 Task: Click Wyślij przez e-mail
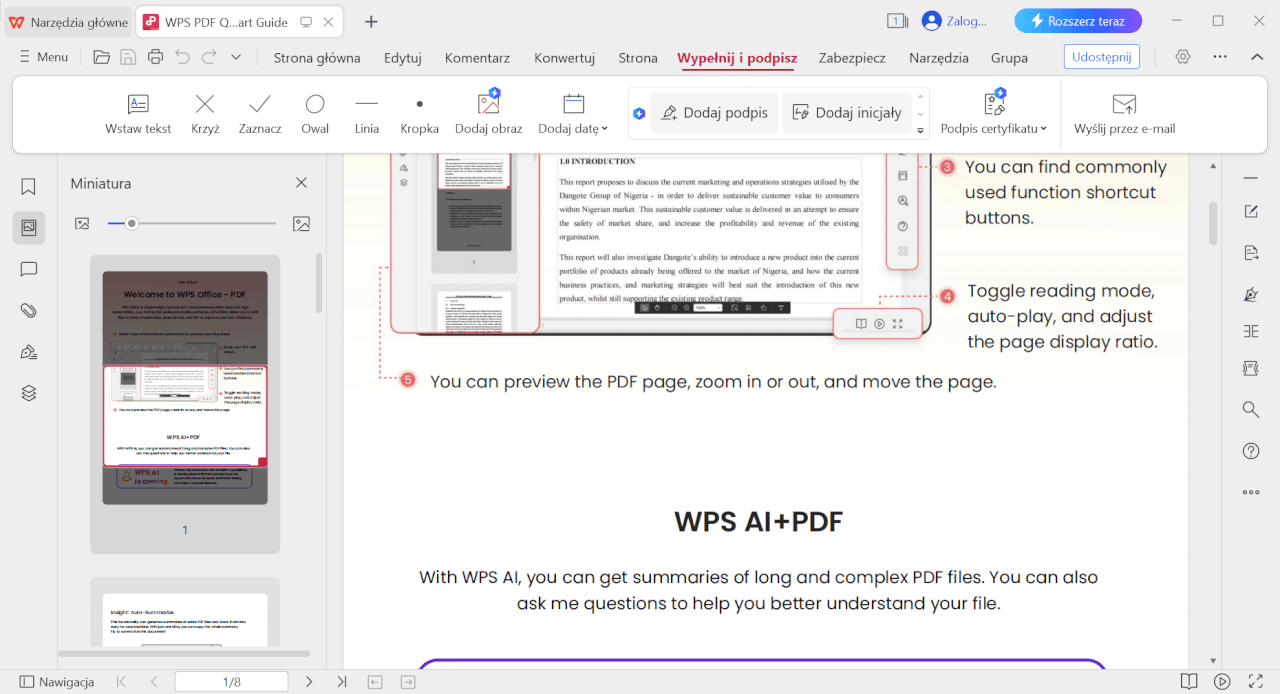[x=1124, y=114]
